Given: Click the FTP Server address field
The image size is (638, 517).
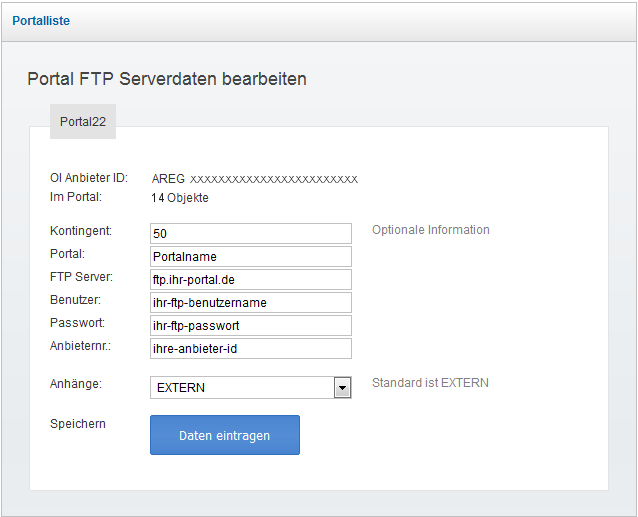Looking at the screenshot, I should tap(250, 279).
